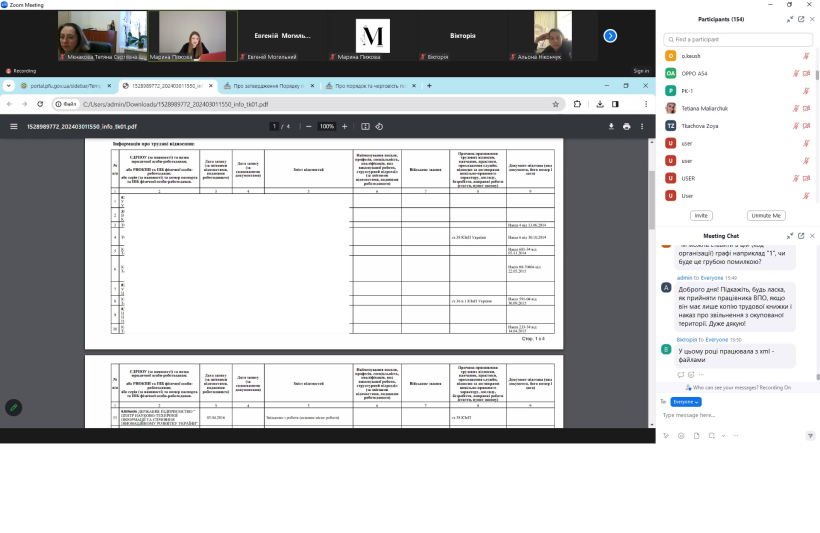Image resolution: width=820 pixels, height=533 pixels.
Task: Close the portal.pfu.gov.ua tab
Action: click(x=109, y=86)
